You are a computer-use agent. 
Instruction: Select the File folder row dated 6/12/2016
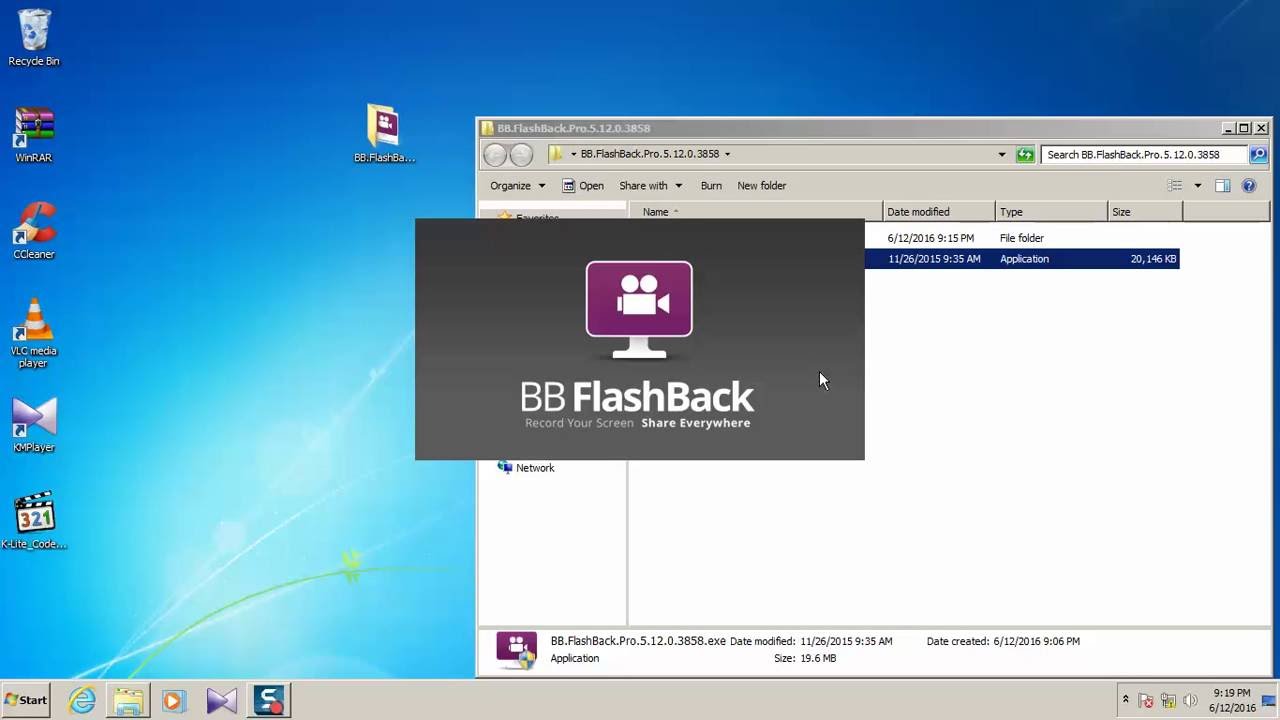click(1021, 238)
